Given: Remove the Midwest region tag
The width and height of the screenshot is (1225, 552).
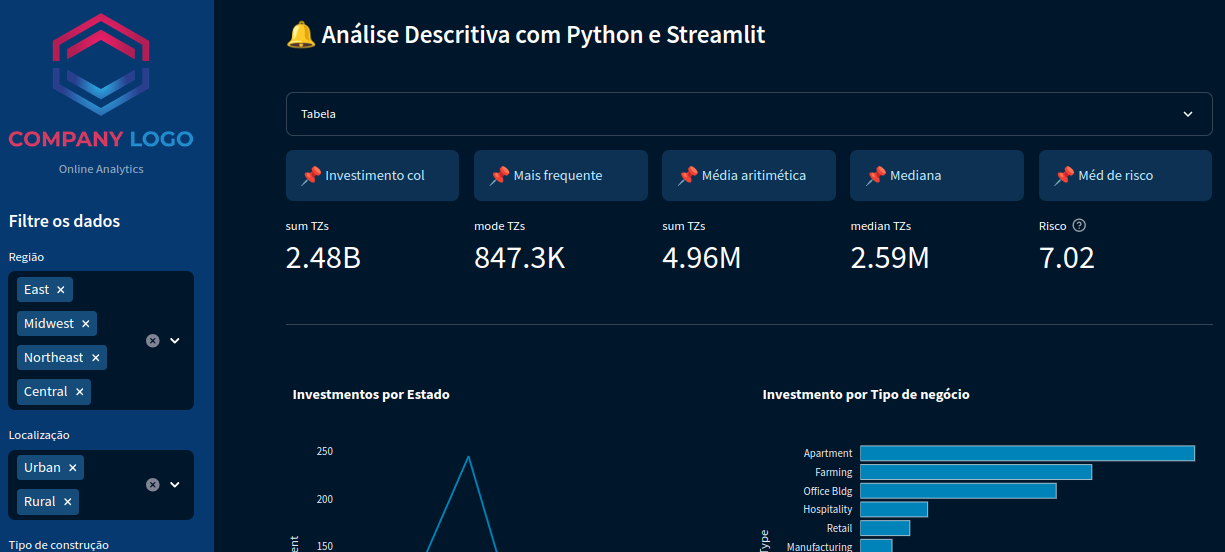Looking at the screenshot, I should (86, 324).
